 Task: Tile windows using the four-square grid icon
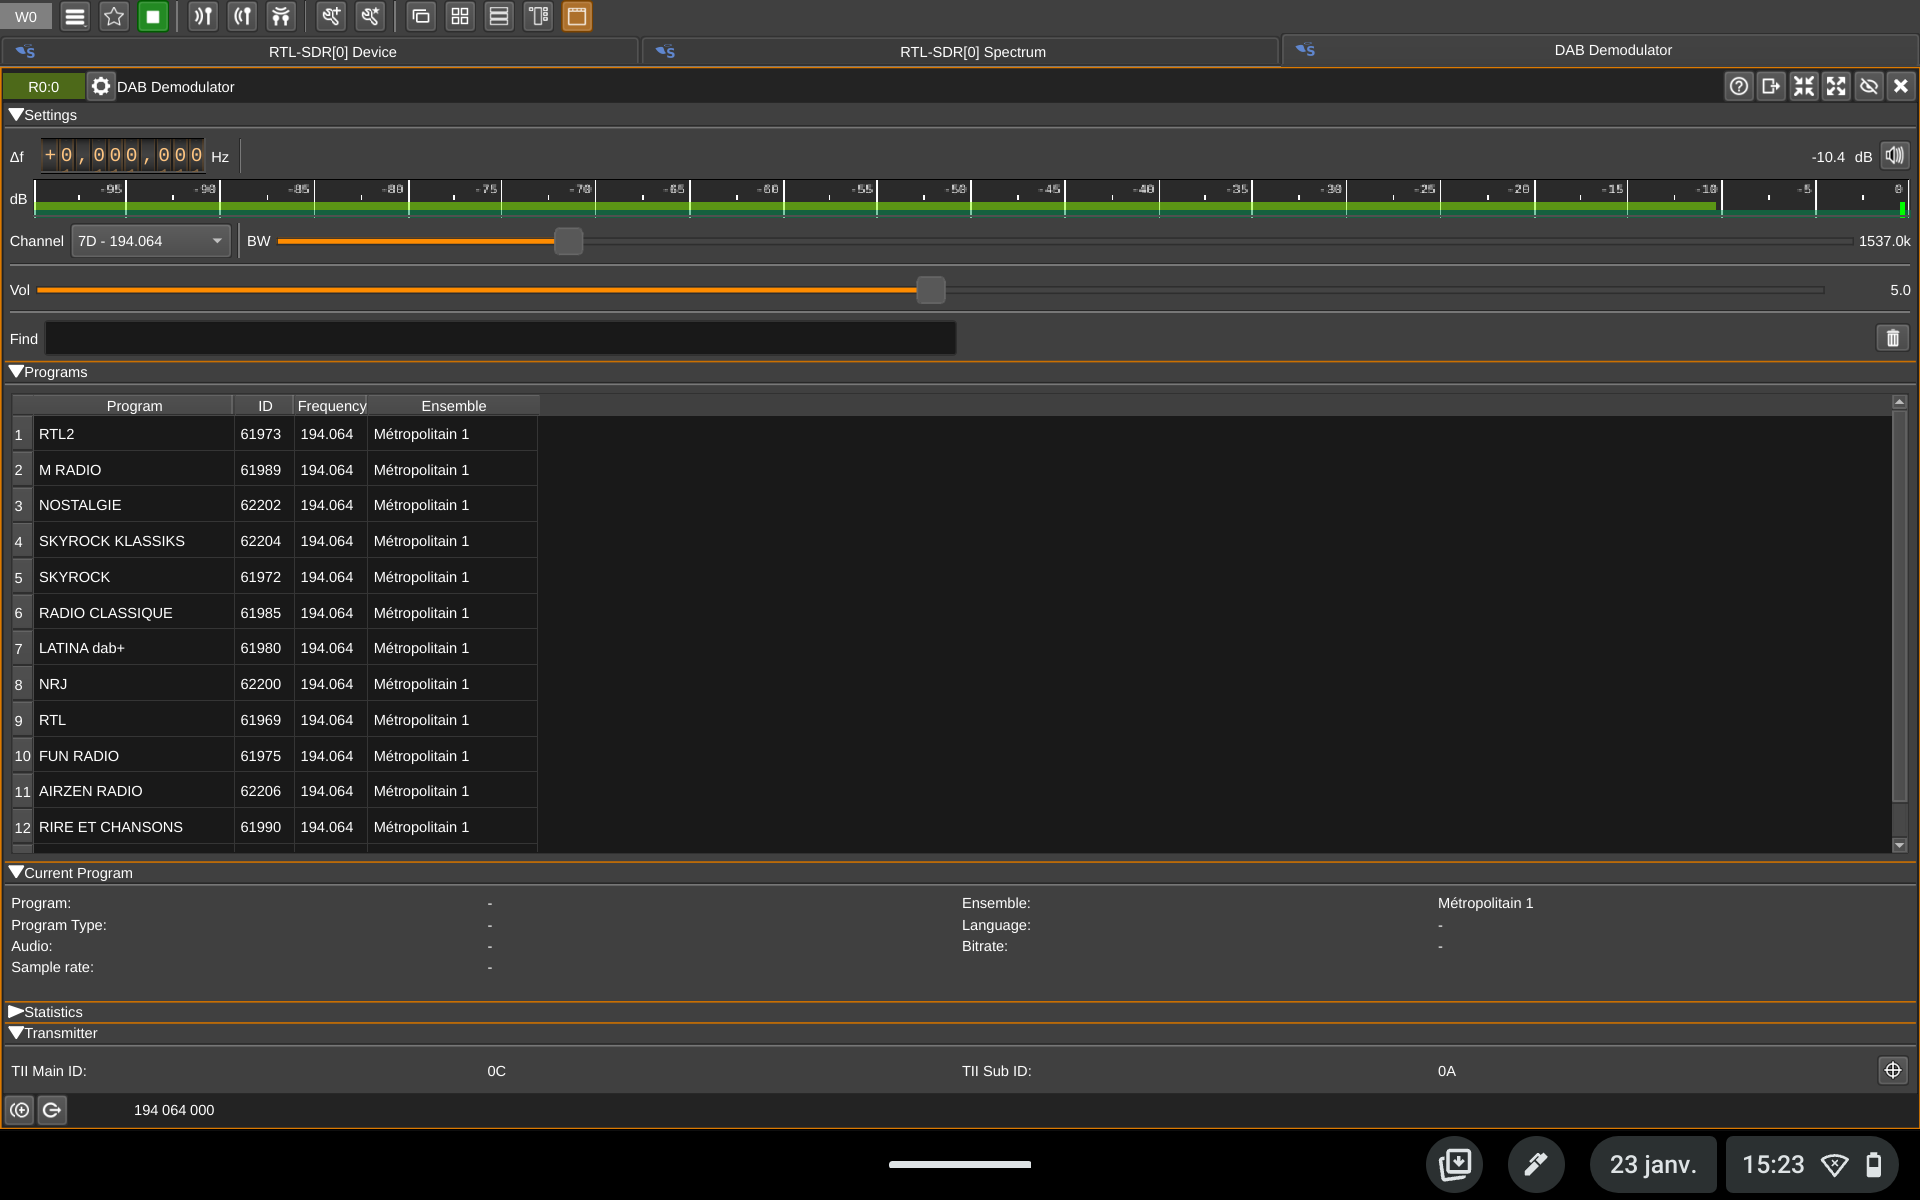(460, 16)
